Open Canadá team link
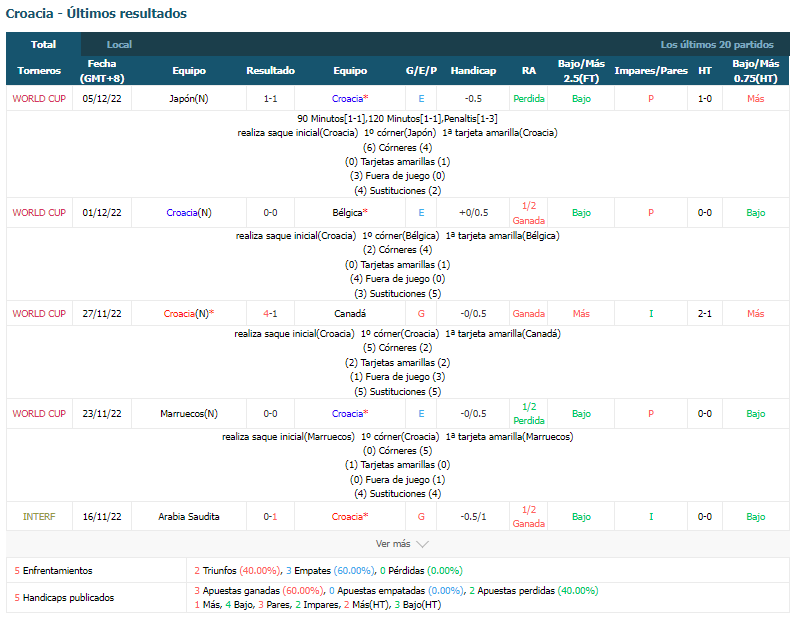Image resolution: width=798 pixels, height=619 pixels. coord(350,314)
